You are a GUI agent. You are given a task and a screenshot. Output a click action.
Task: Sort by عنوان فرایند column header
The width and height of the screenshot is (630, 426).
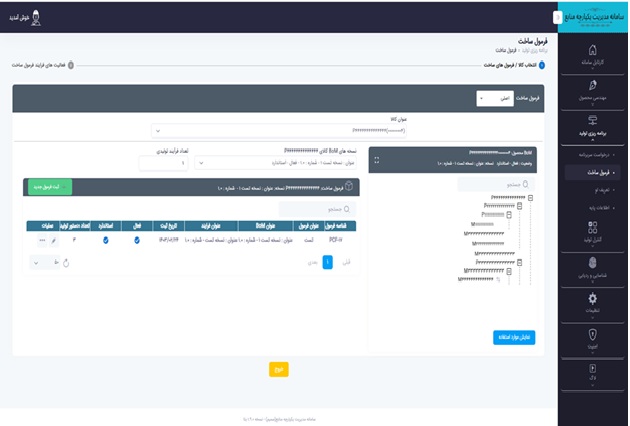click(211, 226)
